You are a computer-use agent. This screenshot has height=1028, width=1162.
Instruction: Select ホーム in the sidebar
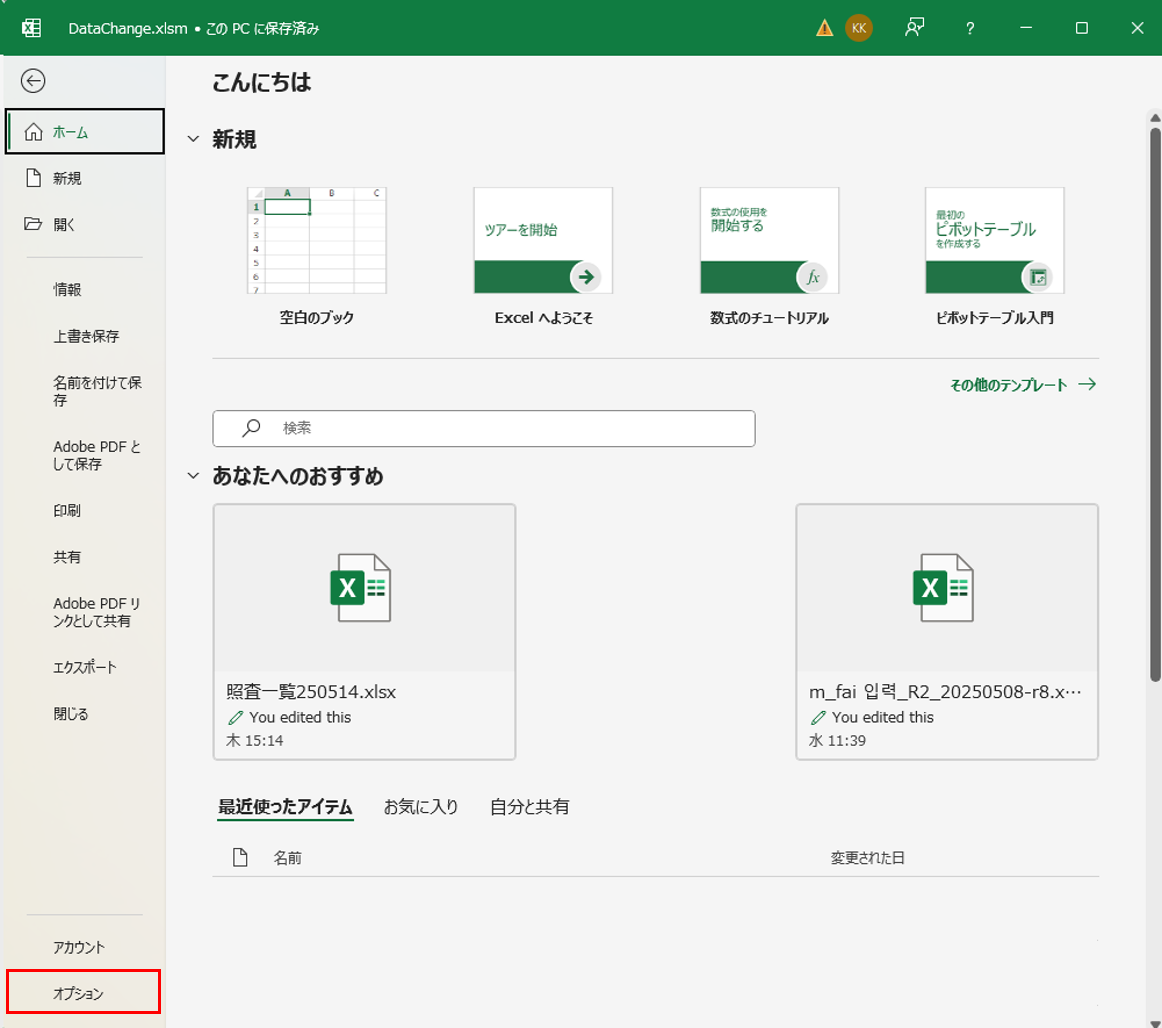pos(84,132)
